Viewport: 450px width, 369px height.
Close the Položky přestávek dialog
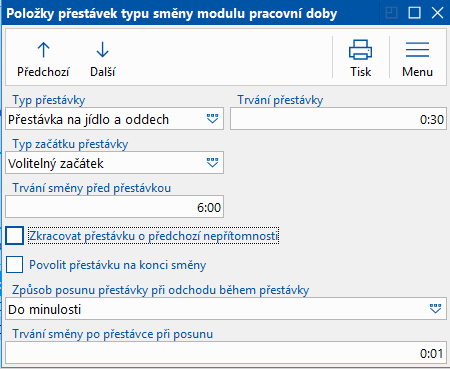(437, 13)
